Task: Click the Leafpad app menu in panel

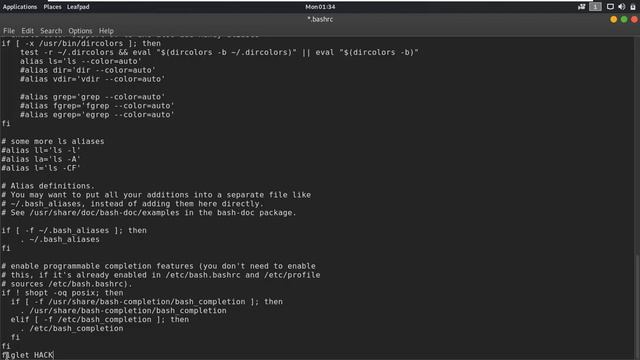Action: [78, 7]
